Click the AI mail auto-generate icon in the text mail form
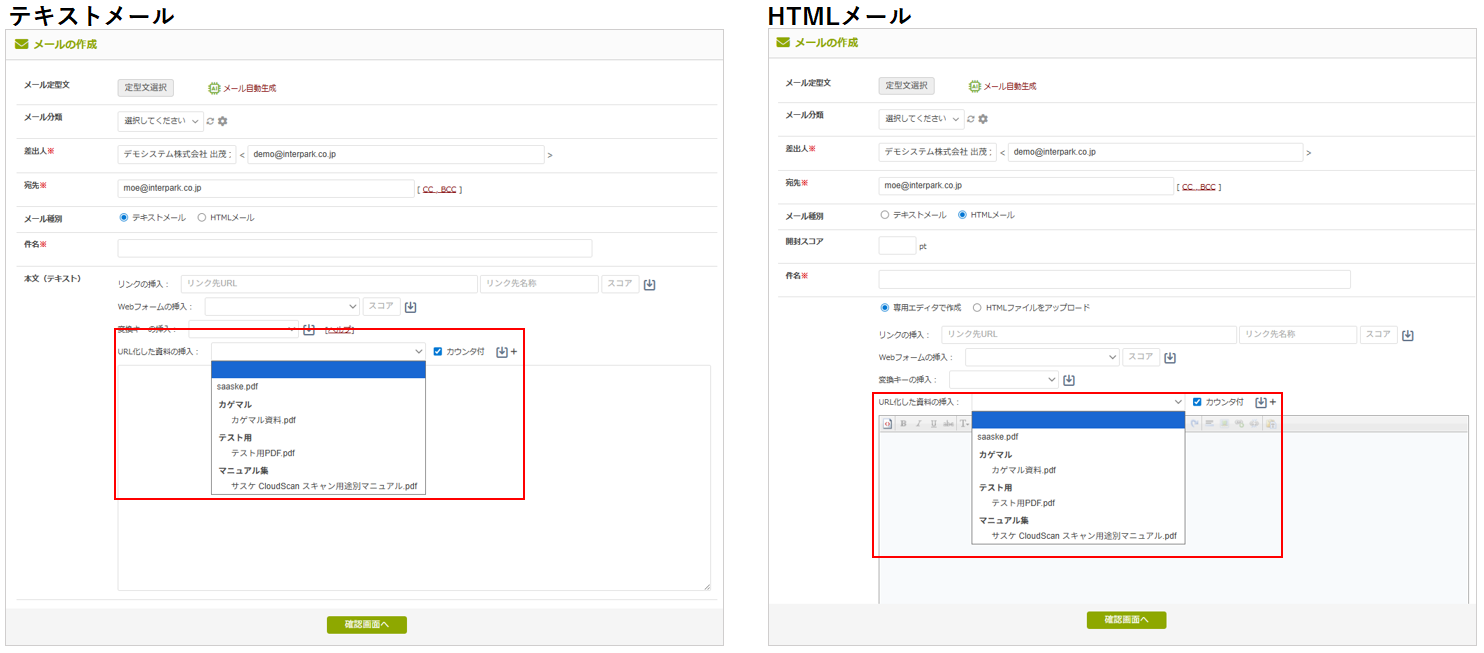The height and width of the screenshot is (653, 1484). tap(214, 88)
